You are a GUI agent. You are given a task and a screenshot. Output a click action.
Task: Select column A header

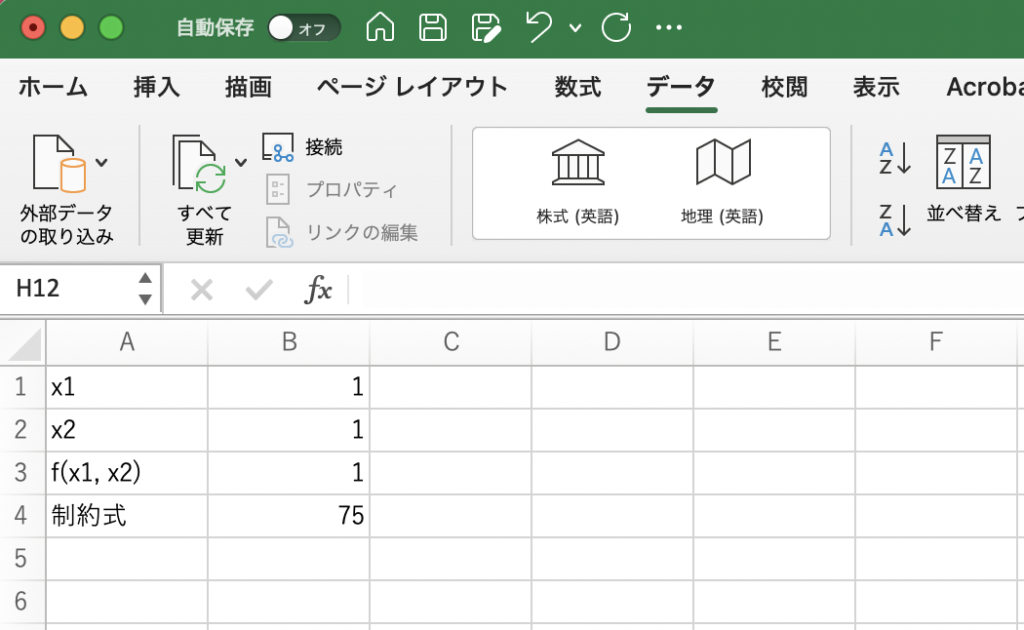tap(127, 342)
